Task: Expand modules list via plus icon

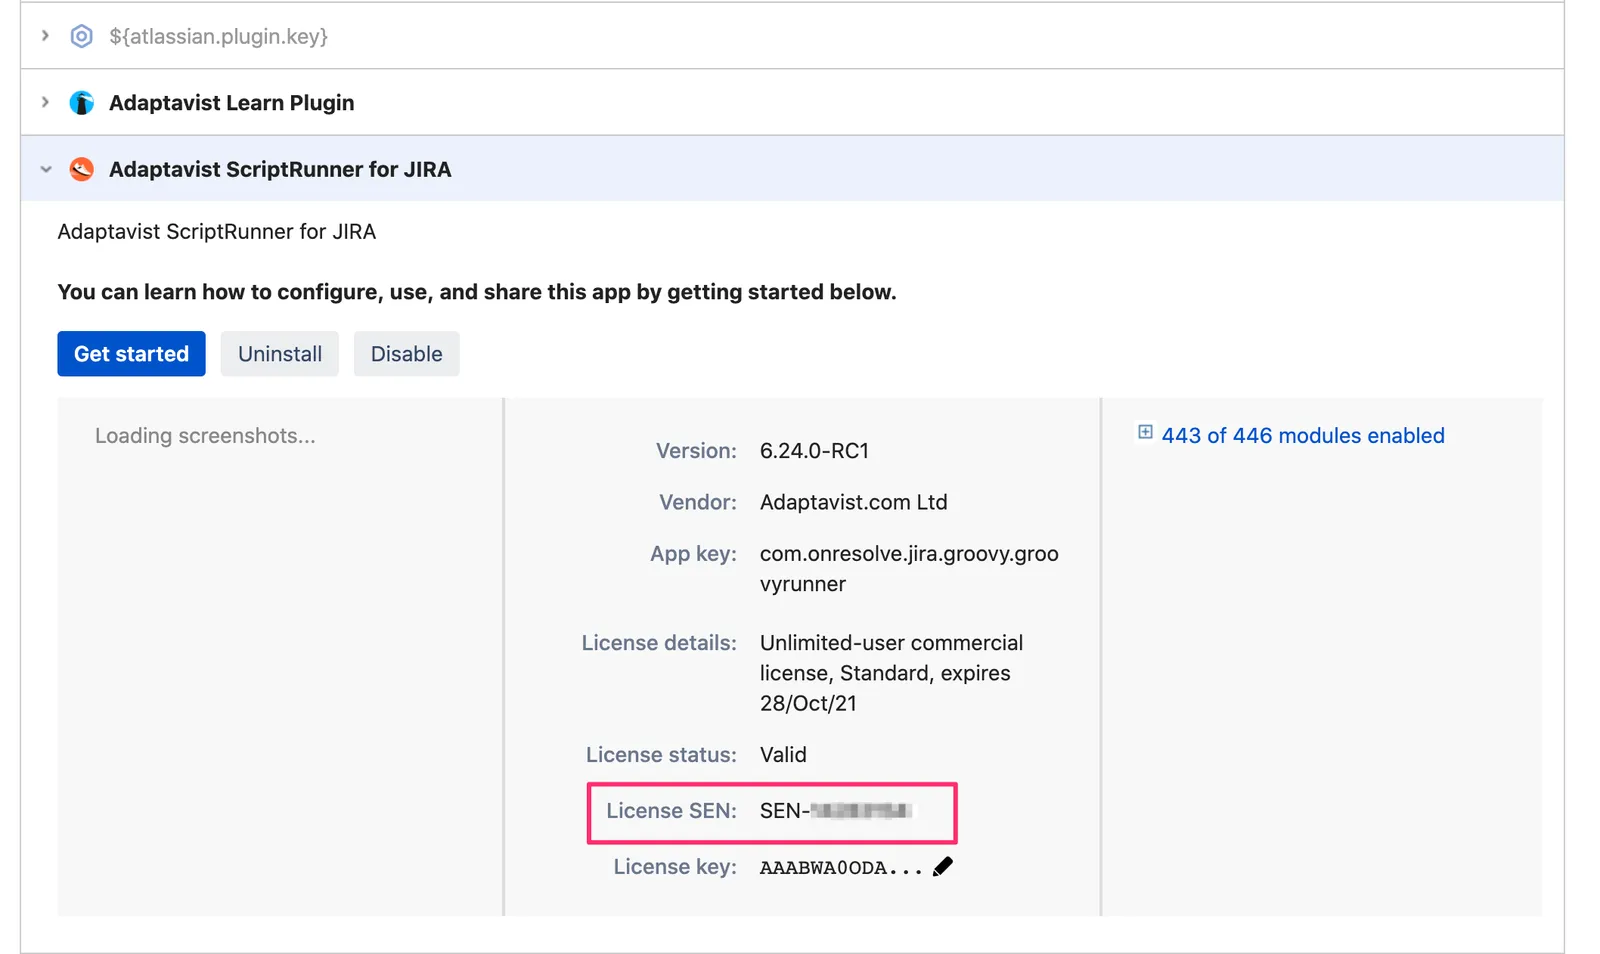Action: [x=1145, y=432]
